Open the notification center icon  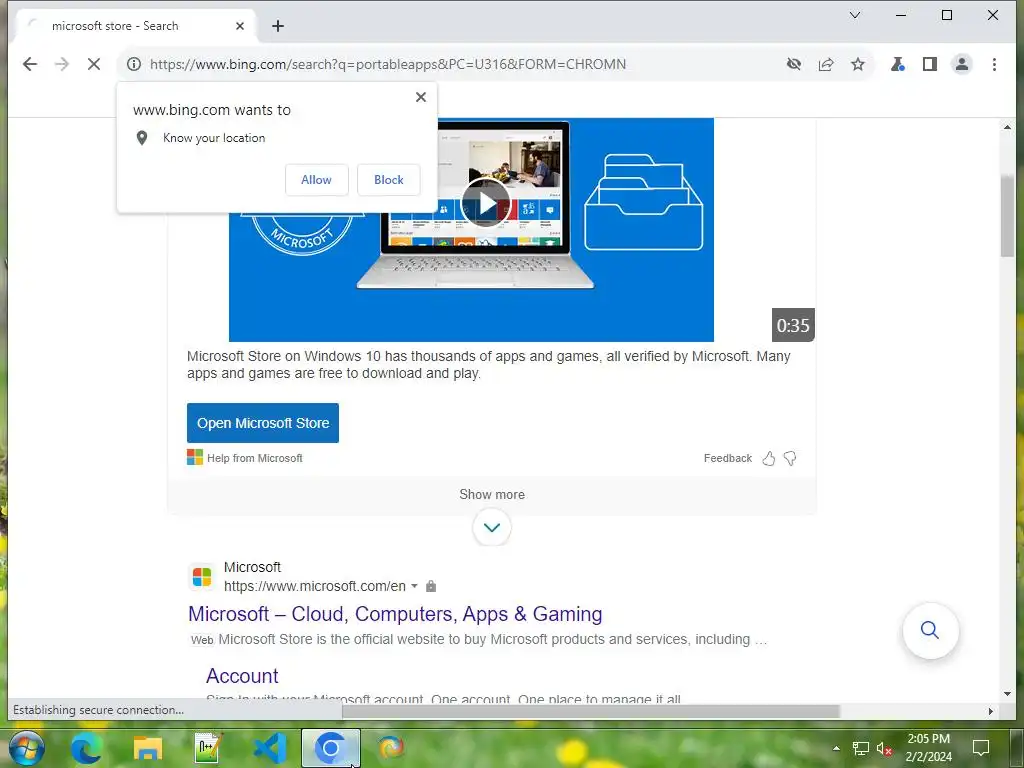click(x=980, y=748)
